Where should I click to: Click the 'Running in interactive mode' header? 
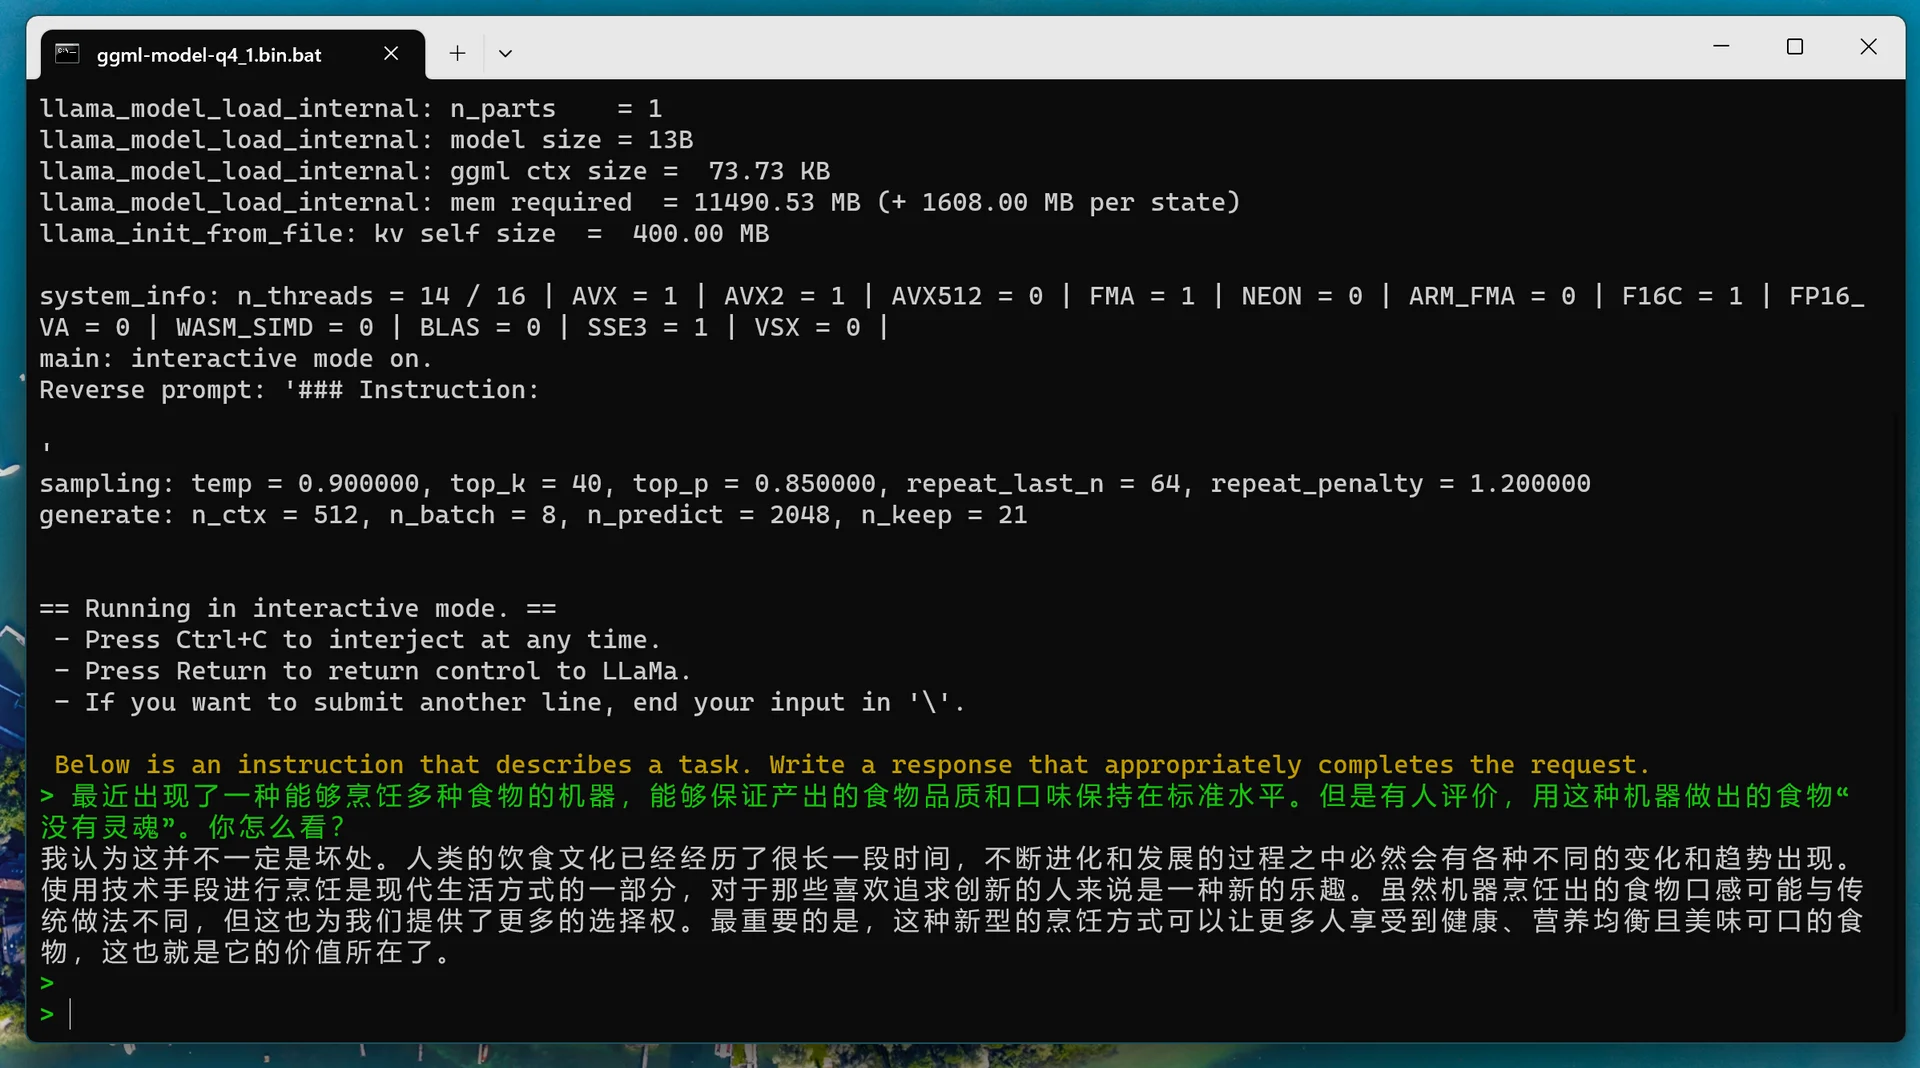(x=297, y=608)
